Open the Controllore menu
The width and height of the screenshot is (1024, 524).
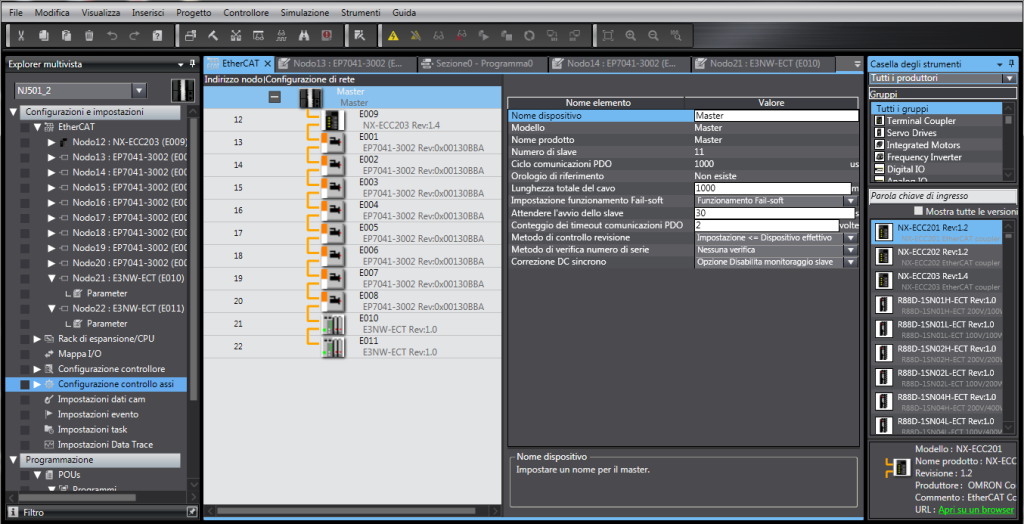[x=246, y=12]
